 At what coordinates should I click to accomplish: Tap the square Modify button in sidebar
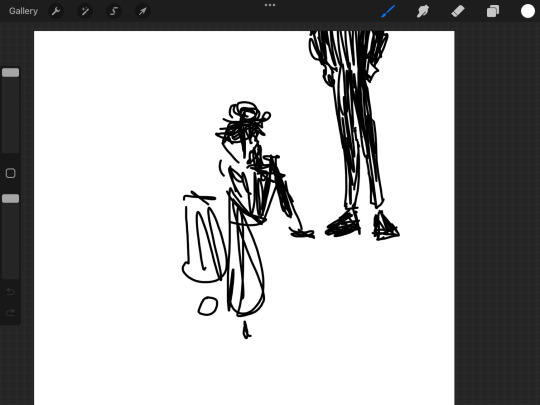point(11,173)
